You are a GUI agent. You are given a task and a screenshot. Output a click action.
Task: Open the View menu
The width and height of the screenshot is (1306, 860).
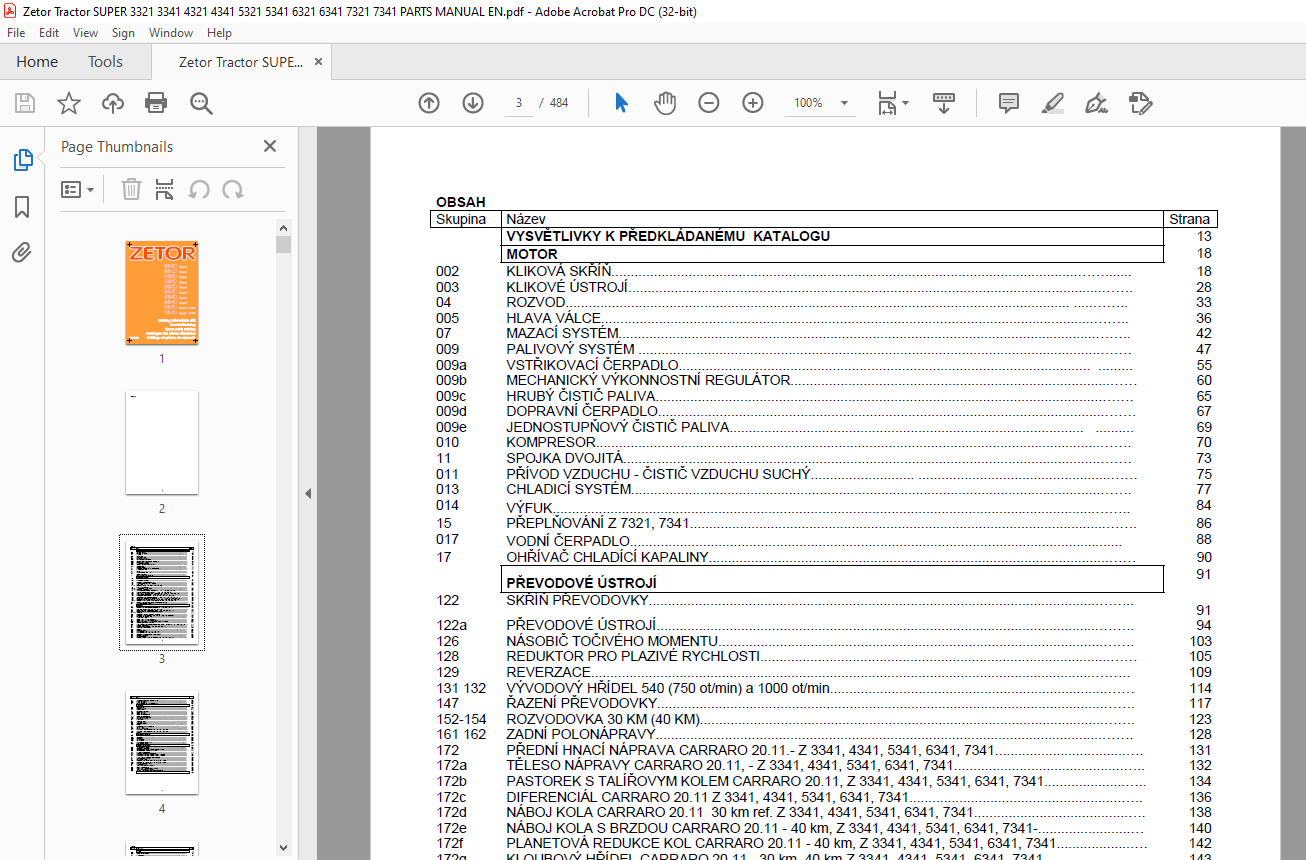pos(85,33)
